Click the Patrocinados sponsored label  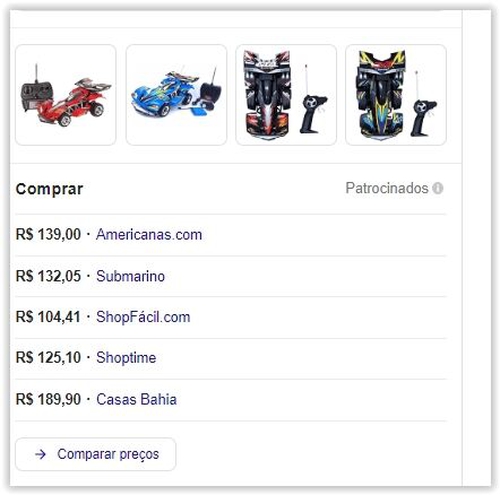click(387, 188)
